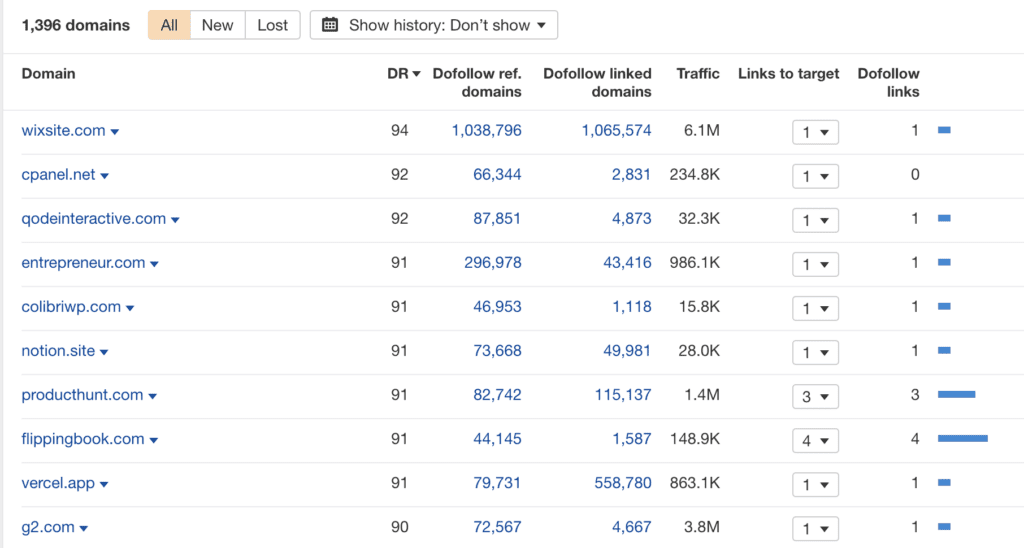Screen dimensions: 1024x548
Task: Expand the caret beside vercel.app
Action: click(x=104, y=485)
